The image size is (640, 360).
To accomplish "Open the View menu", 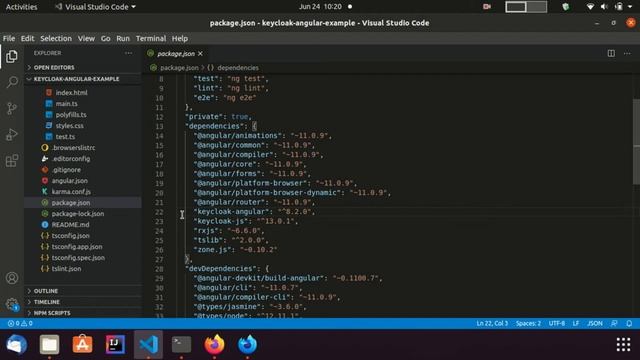I will (x=86, y=38).
